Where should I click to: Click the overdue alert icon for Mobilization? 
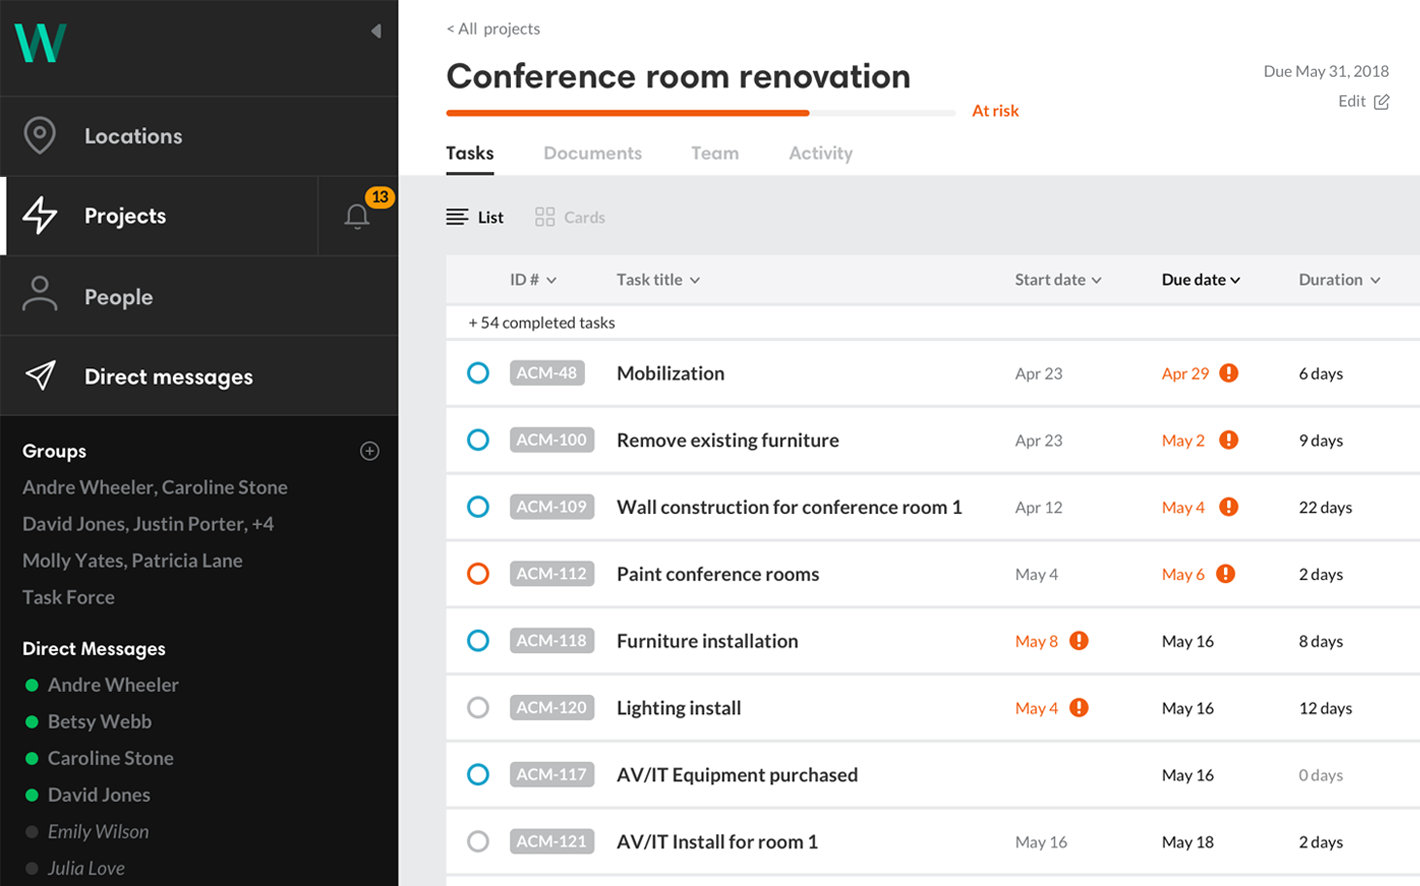tap(1229, 373)
